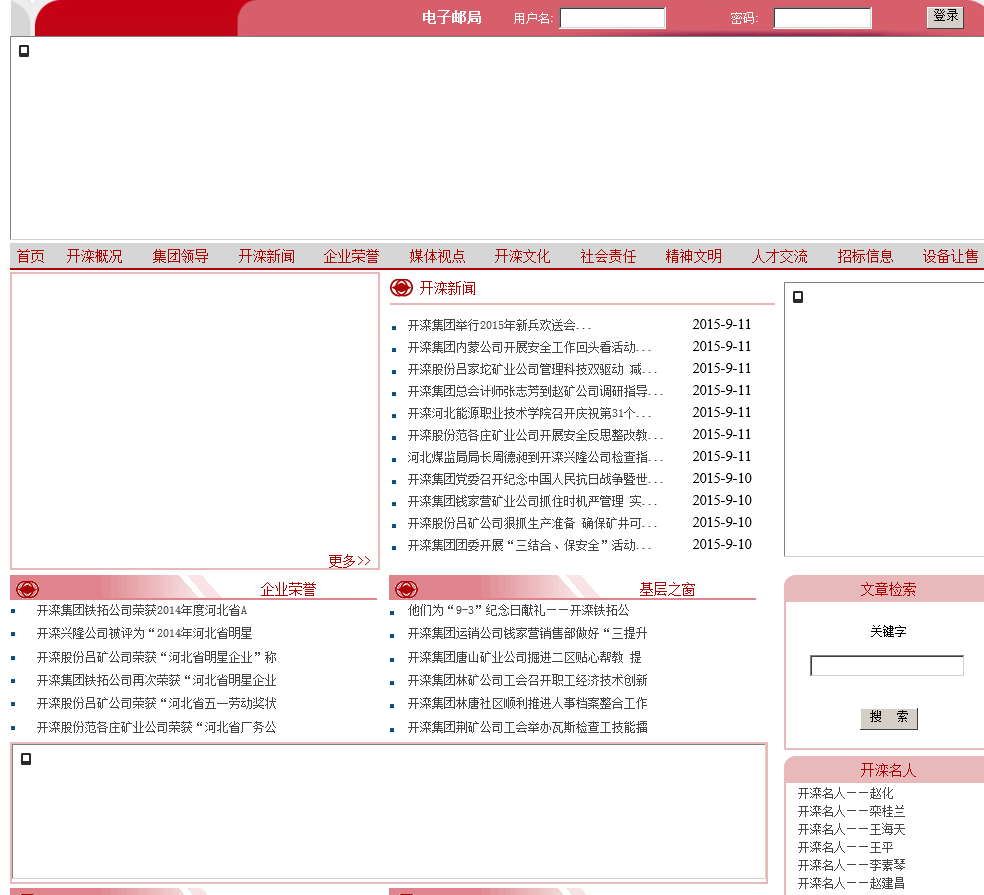Open 开滦兴隆公司被评为2014年河北省明星

144,633
